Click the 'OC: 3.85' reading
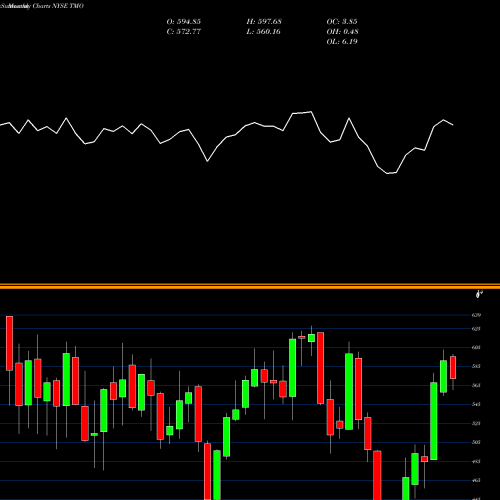 click(x=342, y=22)
